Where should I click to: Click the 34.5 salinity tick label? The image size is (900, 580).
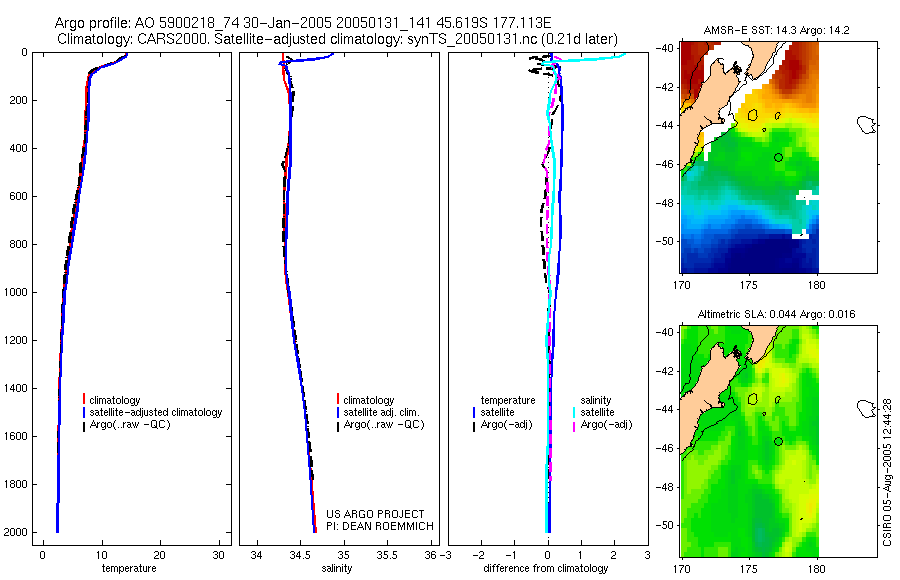point(300,555)
